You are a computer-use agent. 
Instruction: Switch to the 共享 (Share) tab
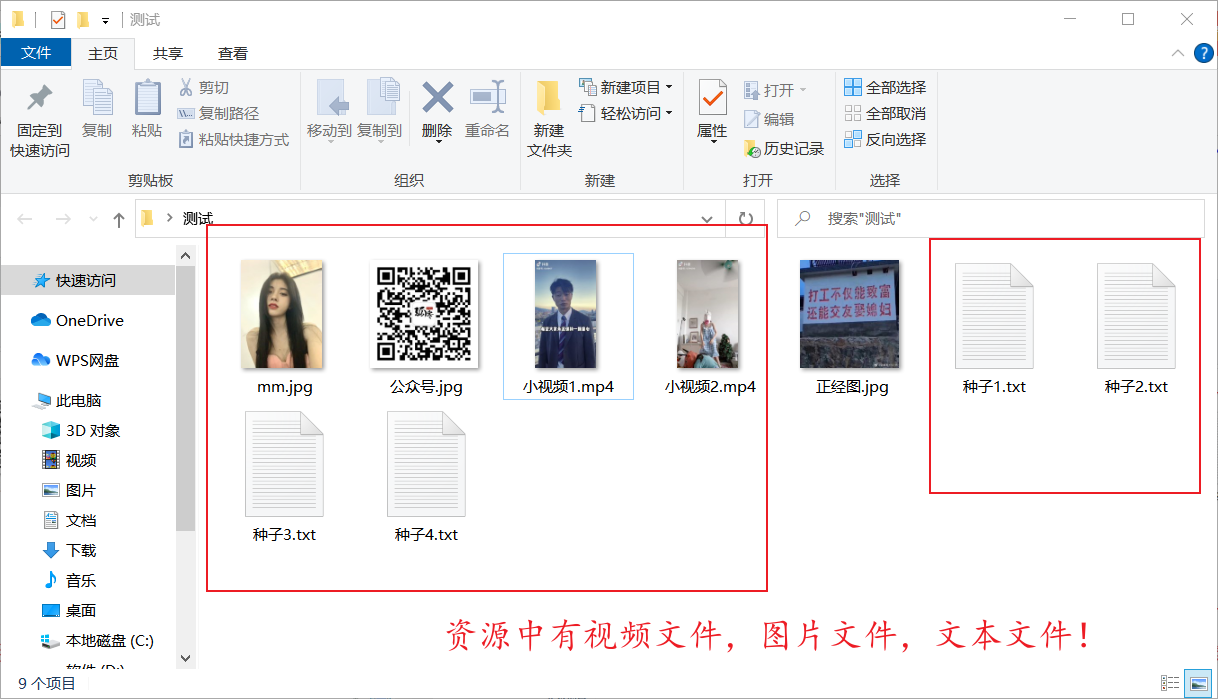[168, 53]
